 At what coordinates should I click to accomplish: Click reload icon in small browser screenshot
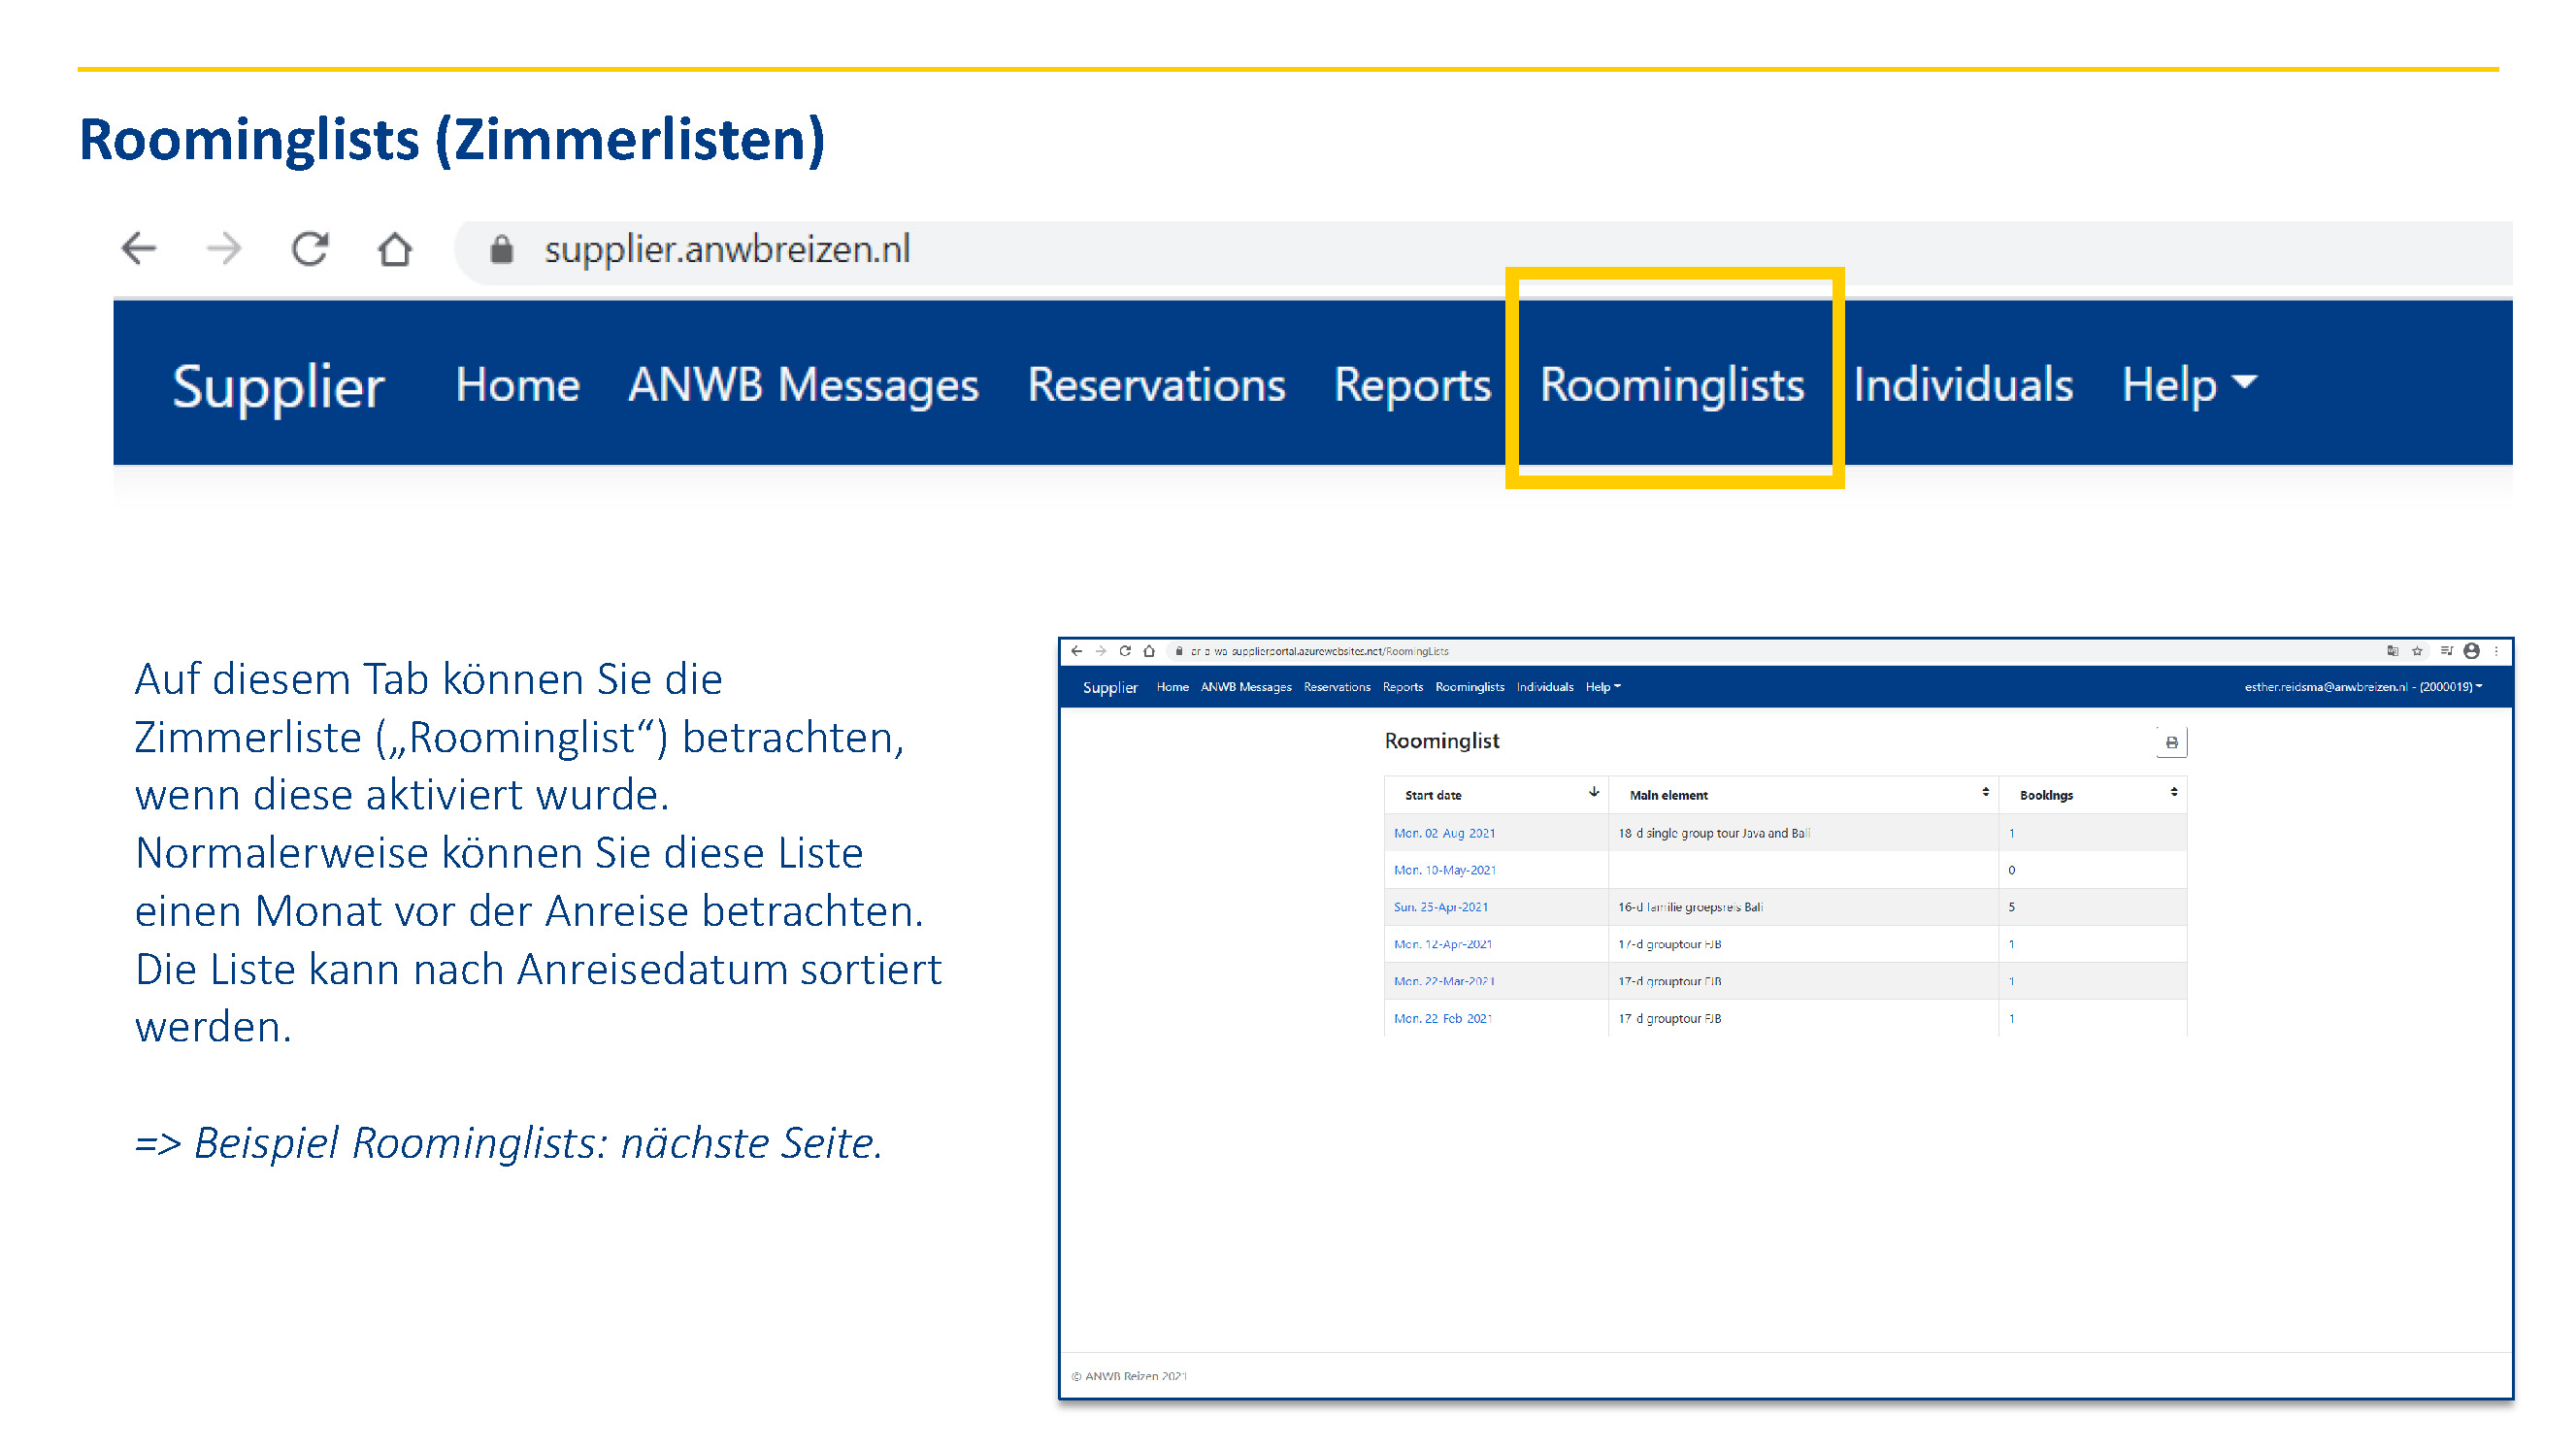(1125, 651)
